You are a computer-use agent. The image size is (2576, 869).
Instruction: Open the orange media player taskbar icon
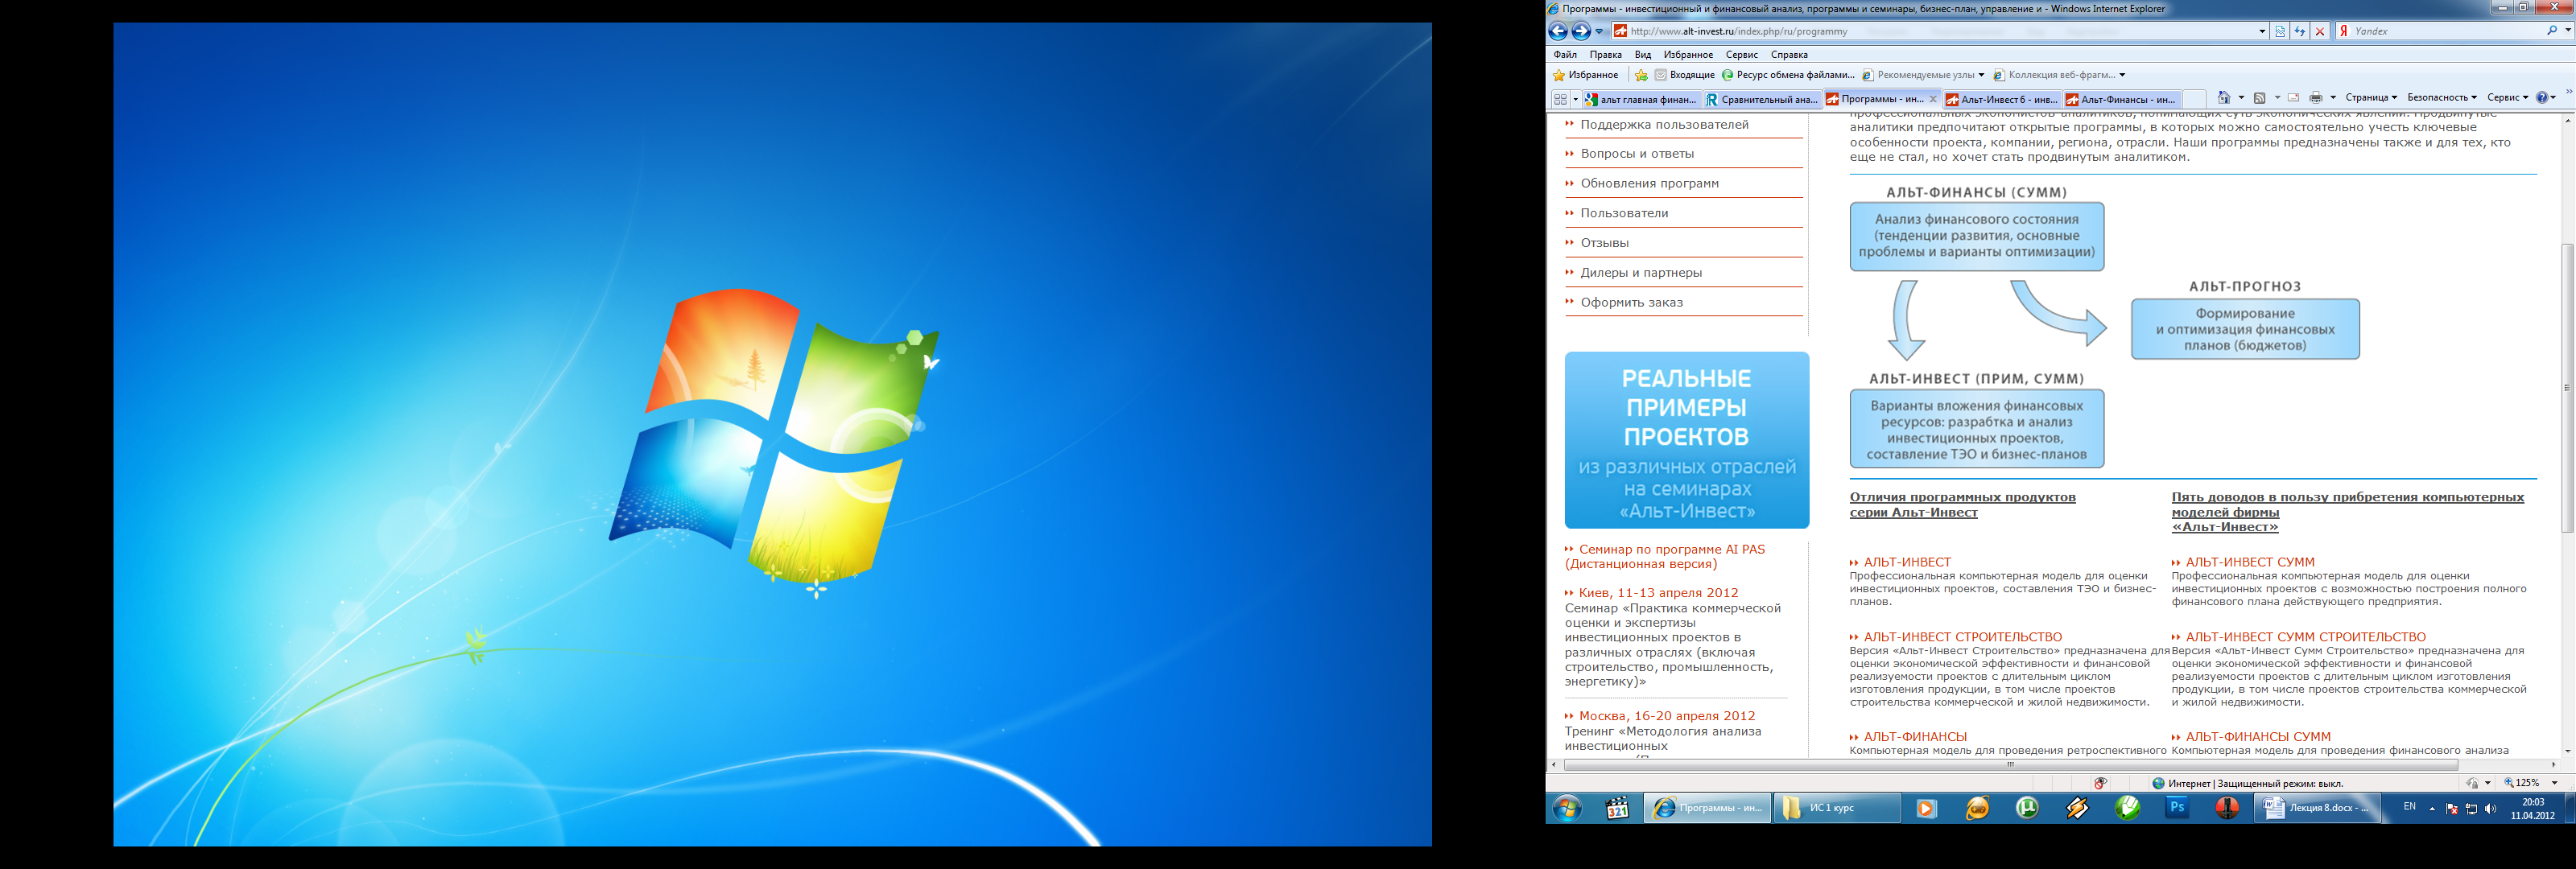coord(1926,809)
